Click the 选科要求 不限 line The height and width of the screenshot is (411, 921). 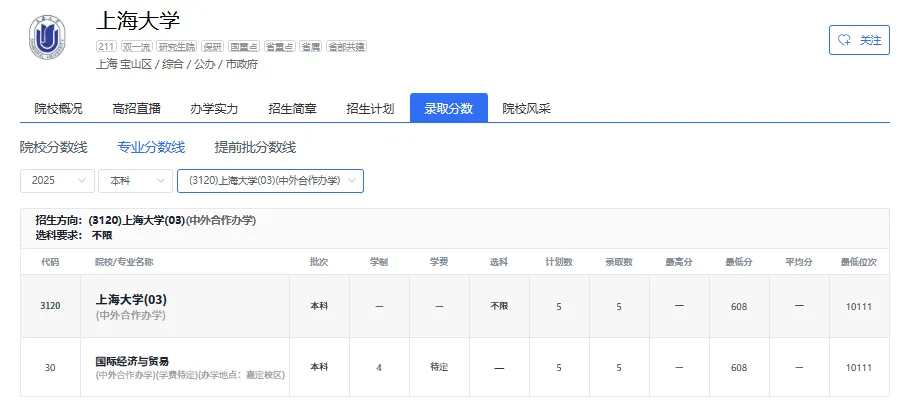coord(73,235)
